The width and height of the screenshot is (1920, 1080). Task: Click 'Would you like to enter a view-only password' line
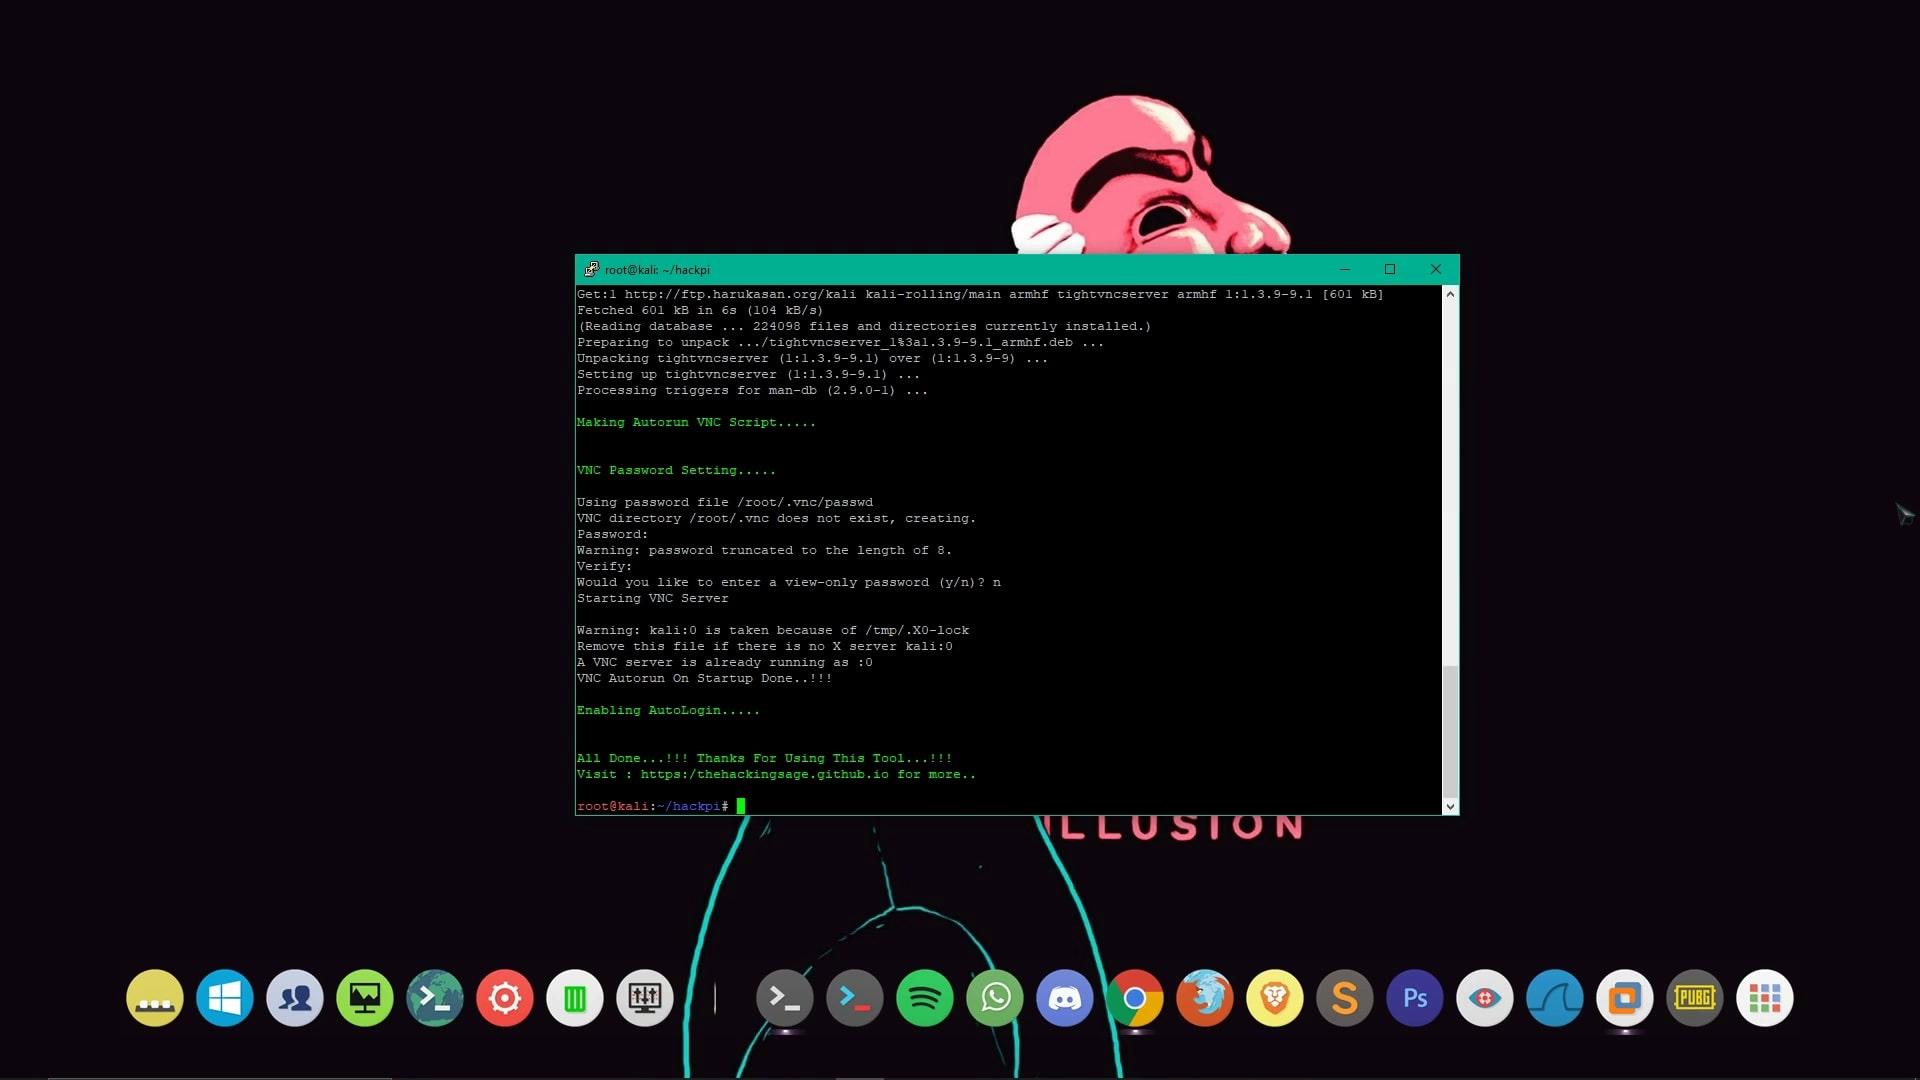point(789,582)
